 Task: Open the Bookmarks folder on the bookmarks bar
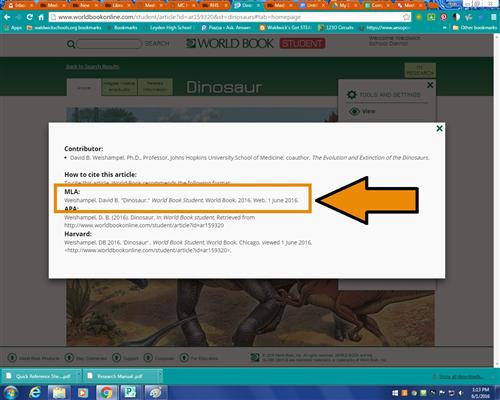click(122, 28)
